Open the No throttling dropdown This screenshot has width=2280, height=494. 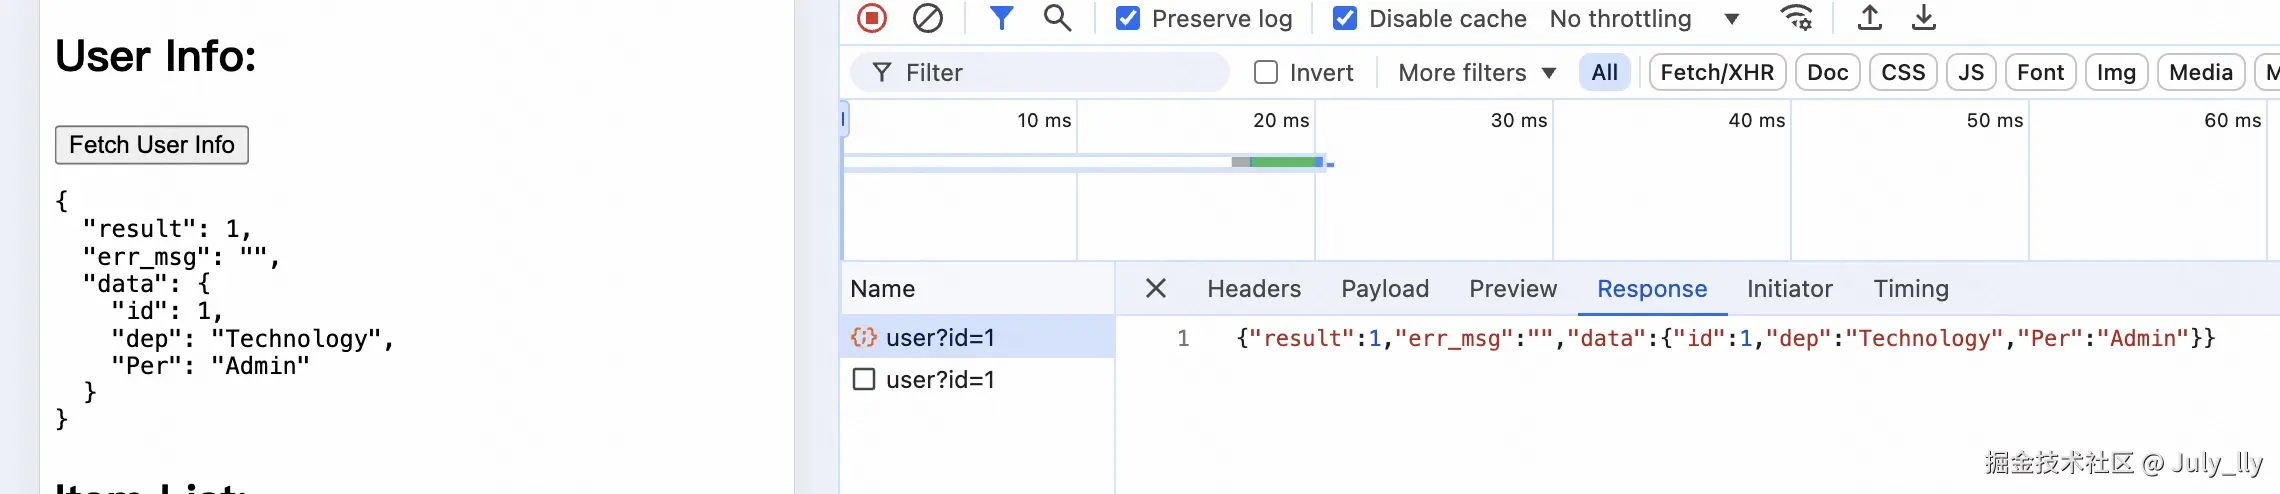click(x=1644, y=19)
